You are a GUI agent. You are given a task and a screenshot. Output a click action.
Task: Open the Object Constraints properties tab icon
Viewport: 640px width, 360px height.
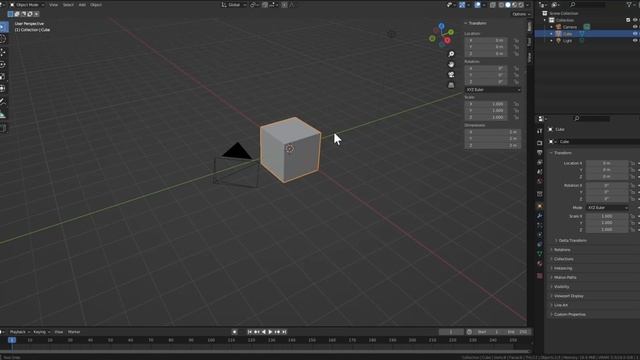click(540, 244)
